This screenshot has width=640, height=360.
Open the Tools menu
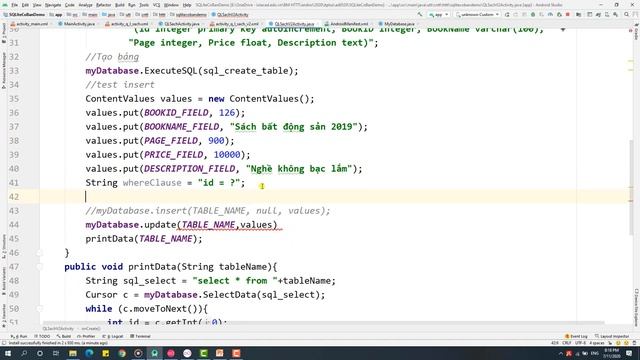(x=144, y=5)
